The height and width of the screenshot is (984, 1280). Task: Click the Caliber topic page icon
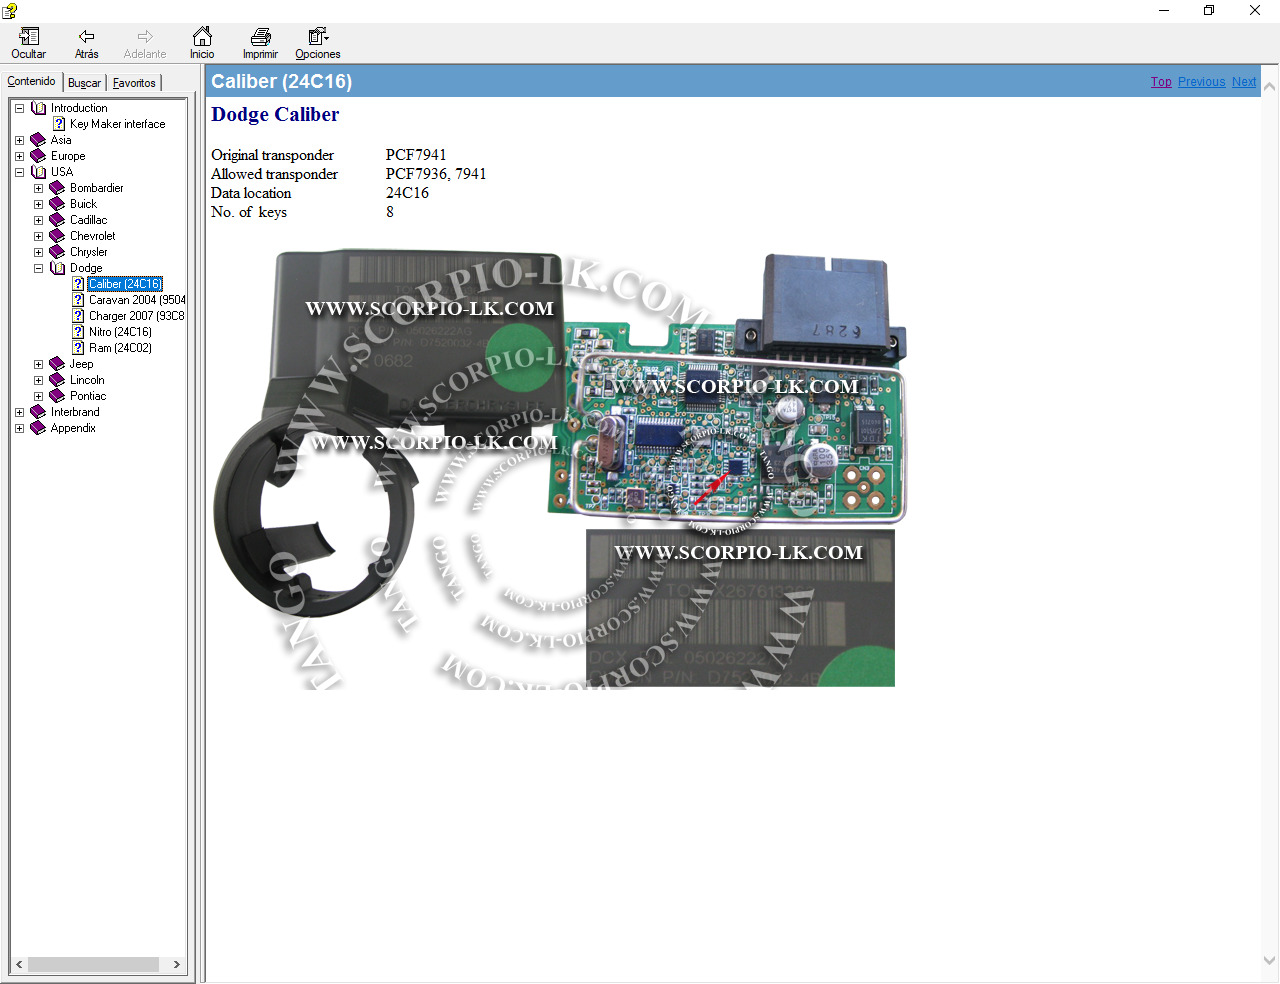[78, 284]
